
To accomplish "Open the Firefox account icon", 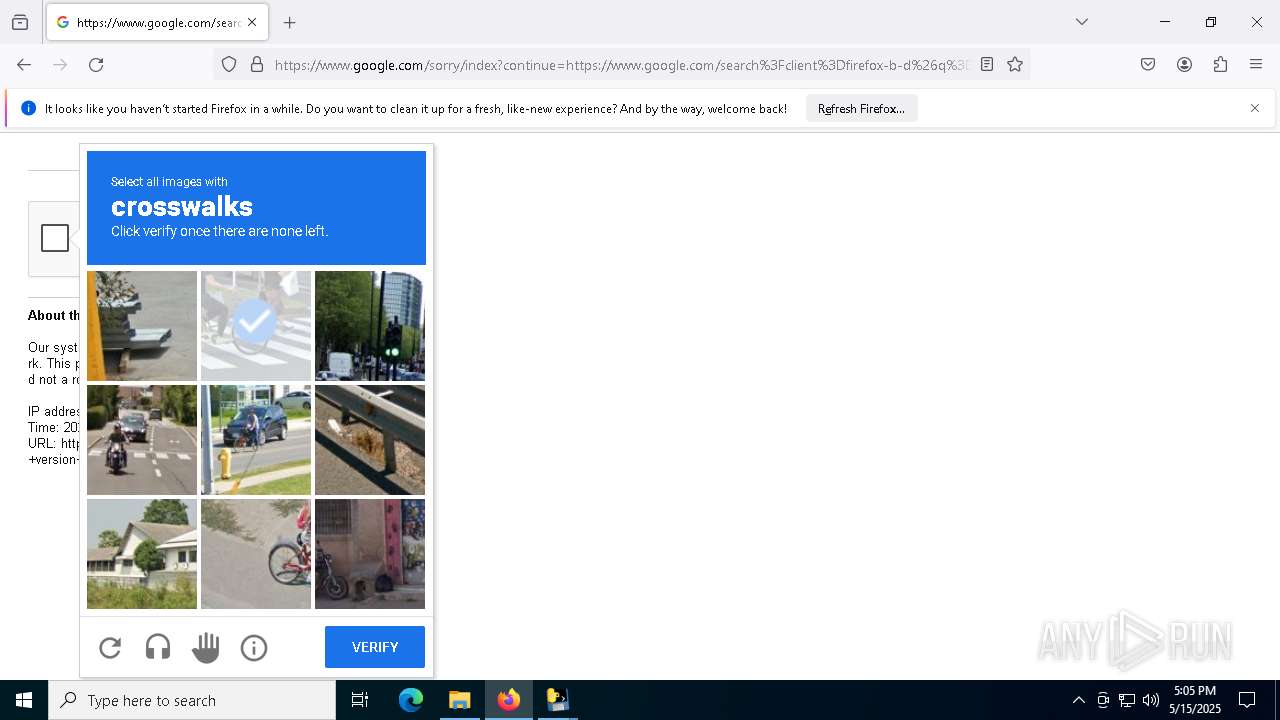I will tap(1184, 64).
